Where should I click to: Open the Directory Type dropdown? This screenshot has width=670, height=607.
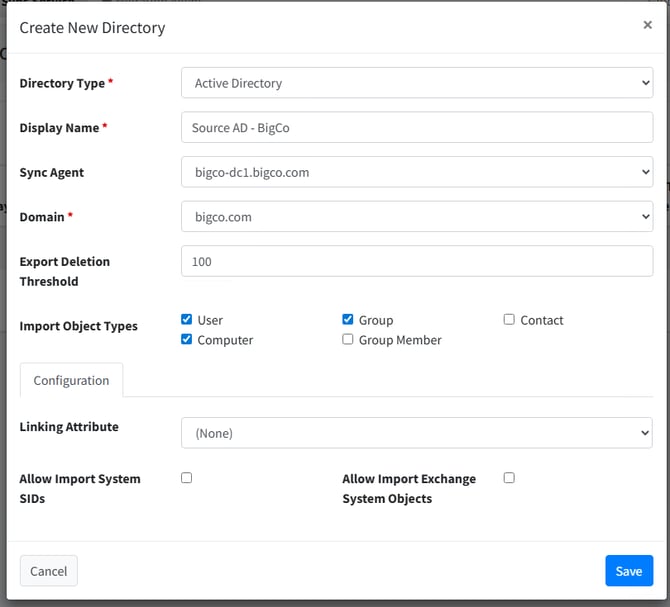(x=417, y=82)
